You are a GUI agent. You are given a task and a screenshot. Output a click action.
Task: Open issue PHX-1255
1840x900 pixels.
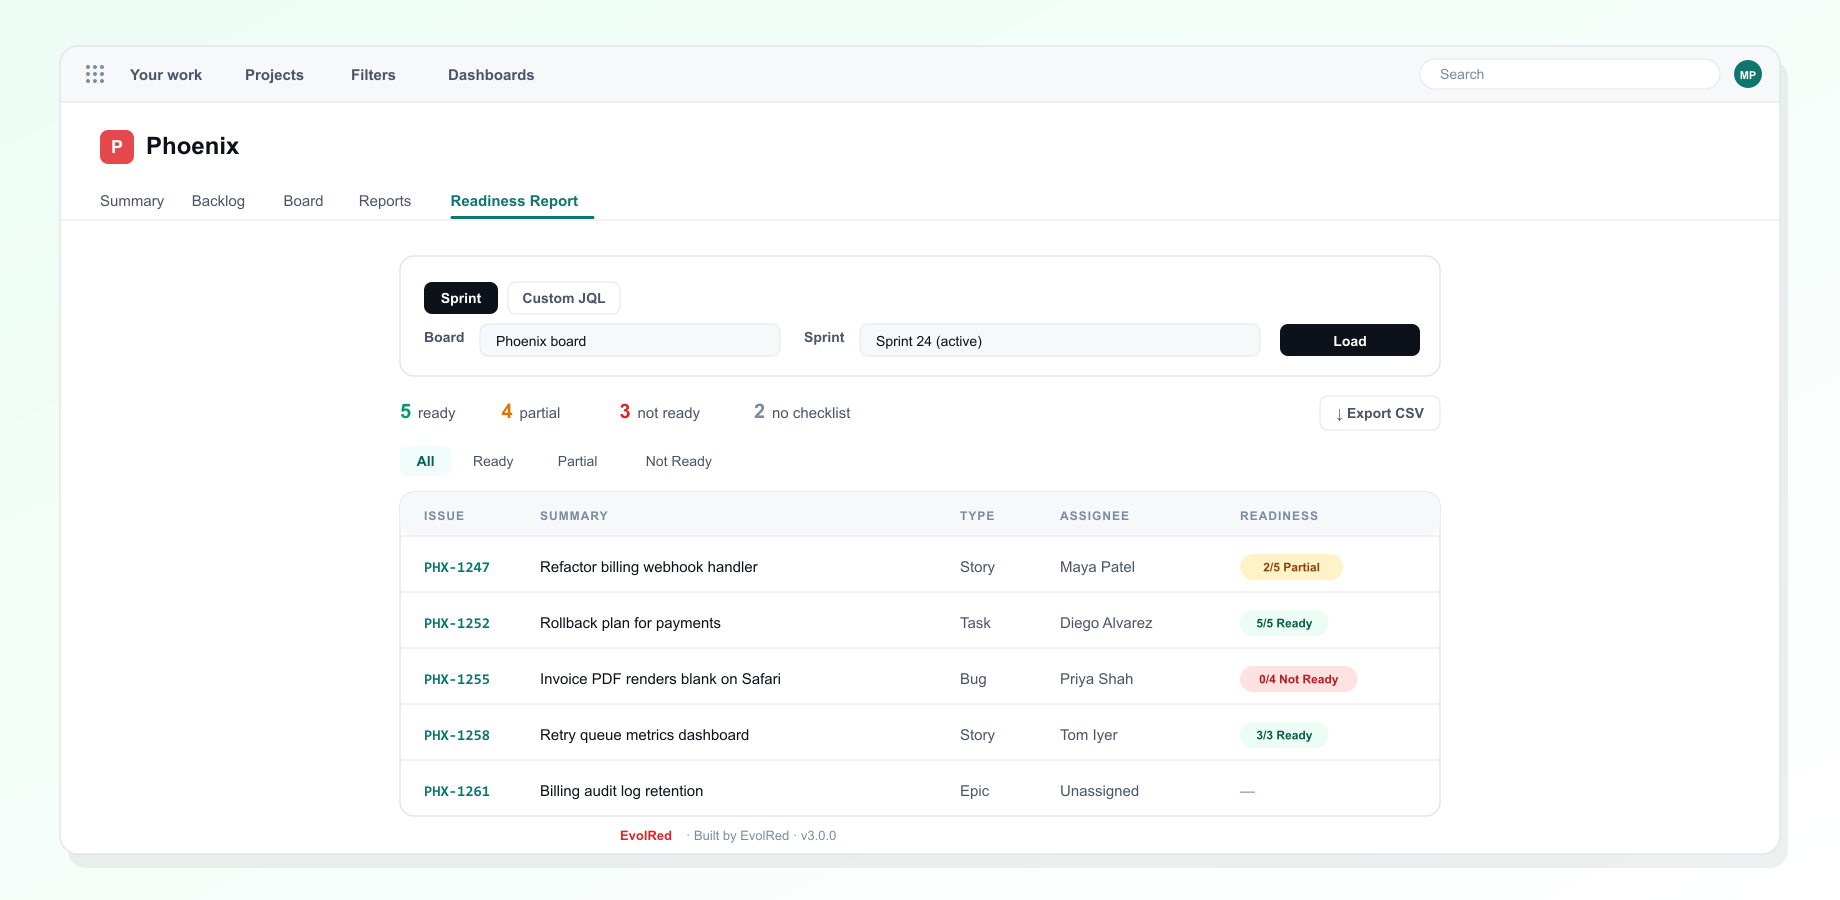[457, 679]
